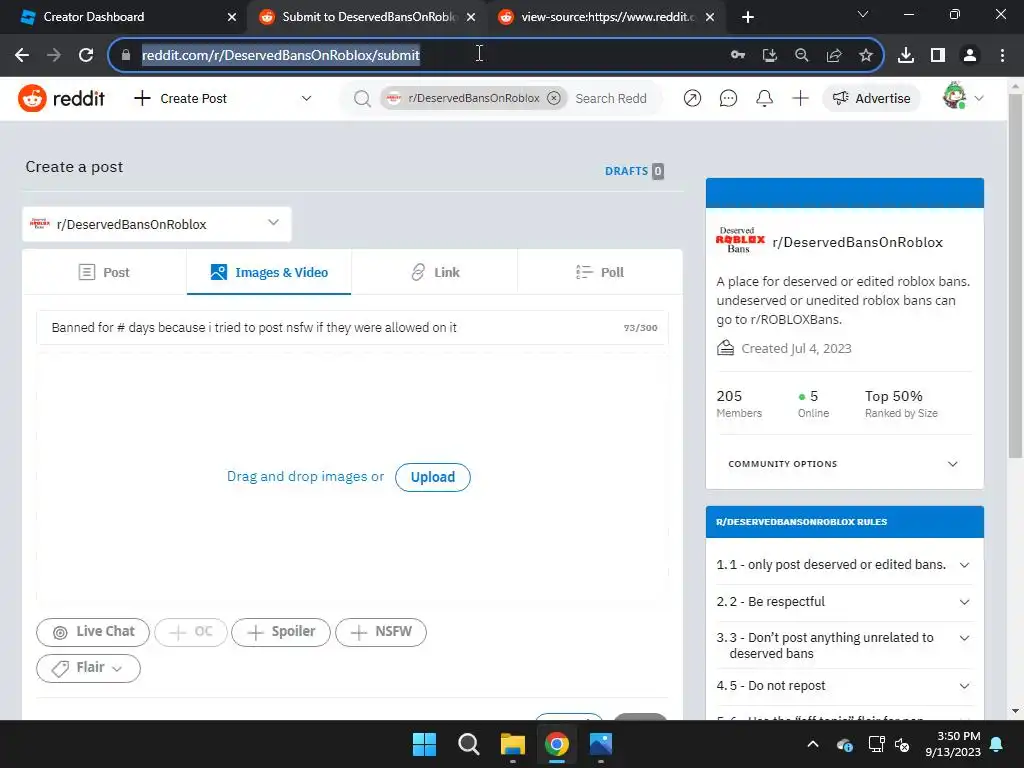Switch to the Poll tab

pos(600,272)
